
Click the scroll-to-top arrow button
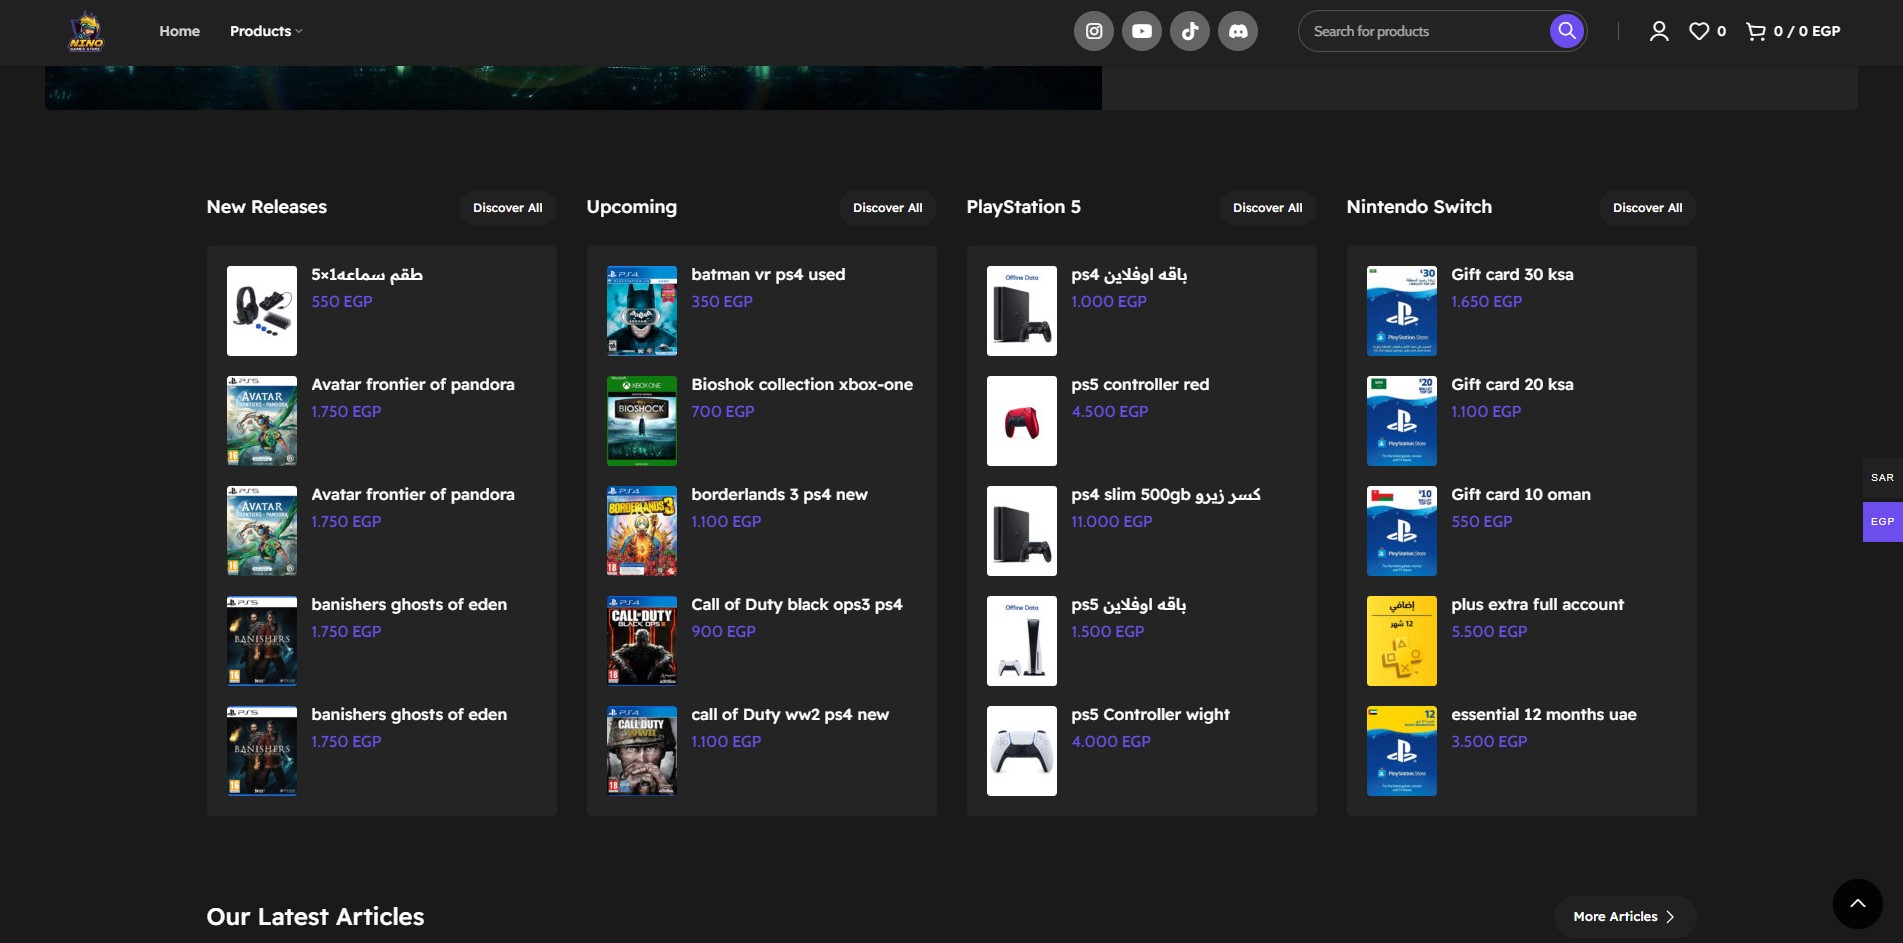[1858, 904]
